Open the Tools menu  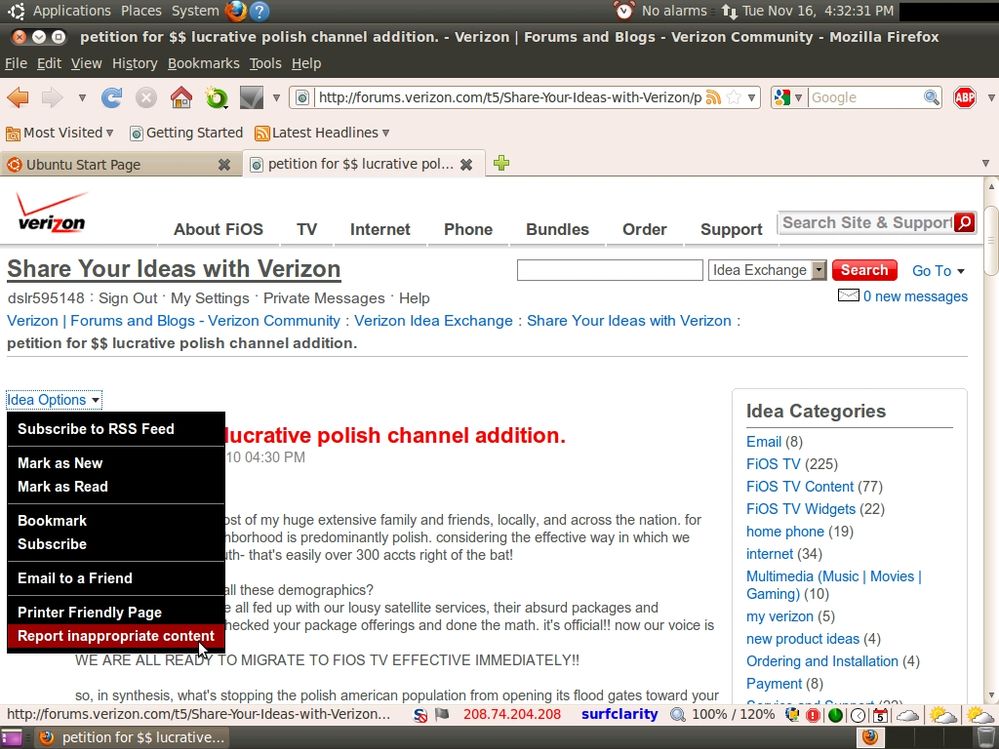[x=265, y=64]
